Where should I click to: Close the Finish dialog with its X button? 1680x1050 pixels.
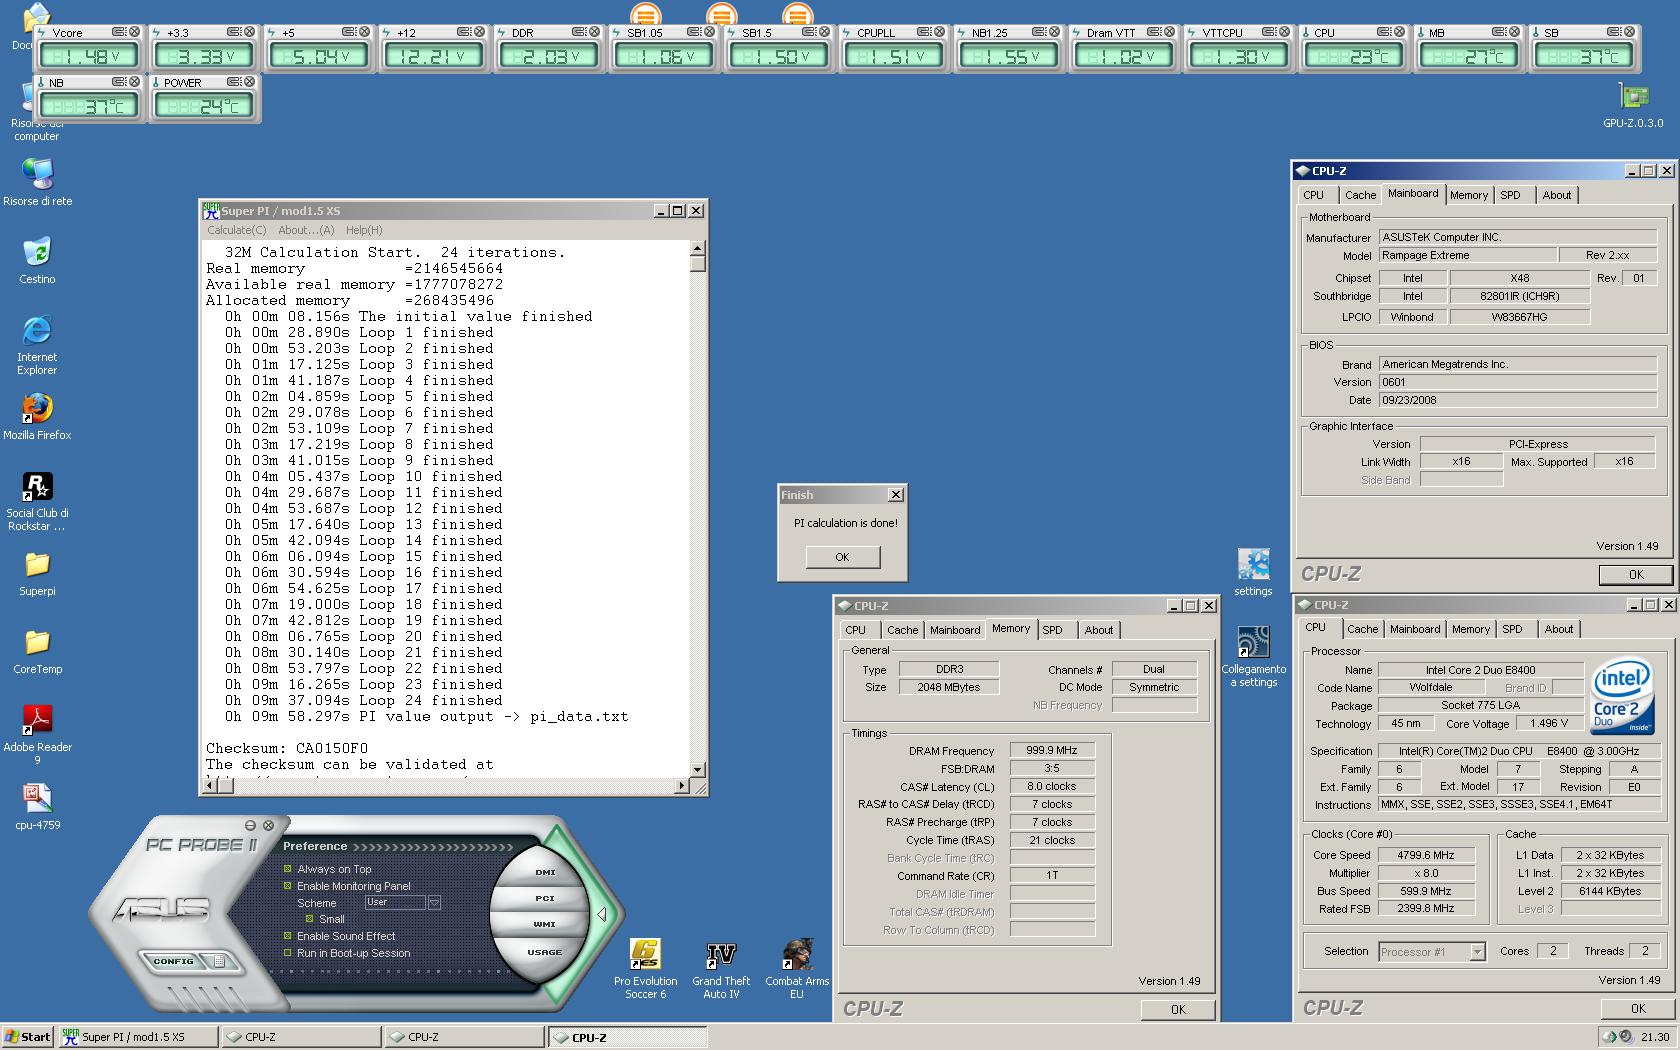tap(896, 494)
